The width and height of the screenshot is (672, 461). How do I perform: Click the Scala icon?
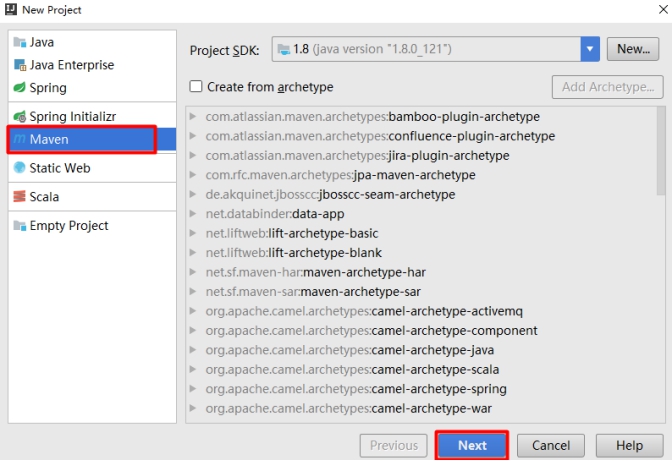(x=20, y=196)
